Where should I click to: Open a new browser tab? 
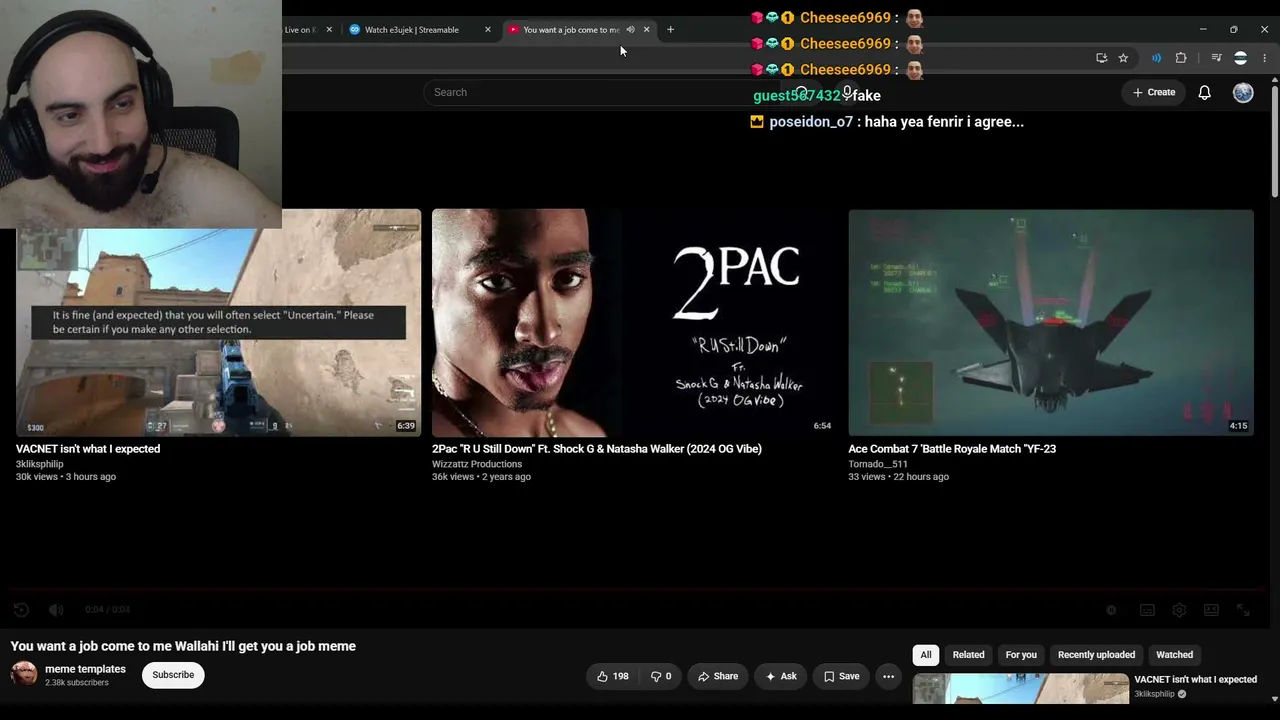tap(670, 30)
